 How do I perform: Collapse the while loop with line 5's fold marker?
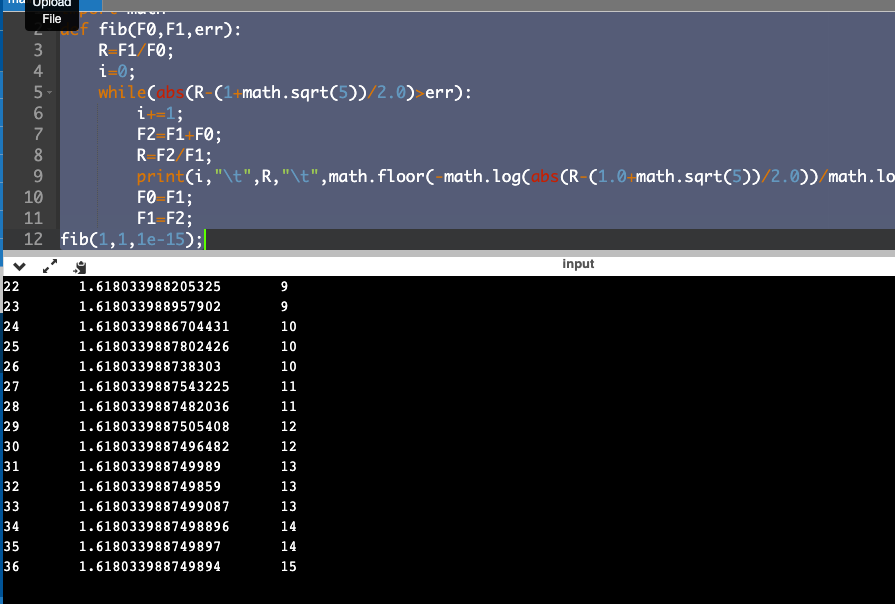point(48,92)
